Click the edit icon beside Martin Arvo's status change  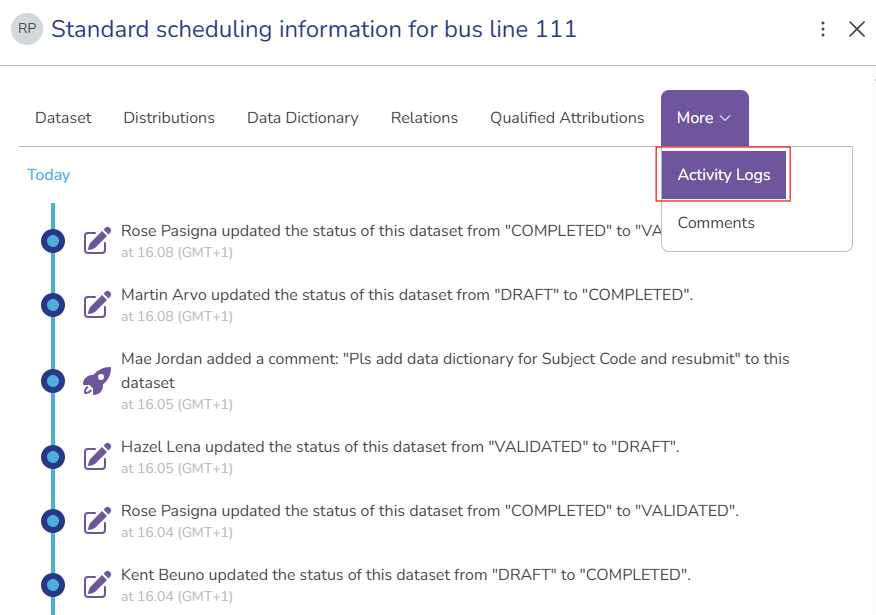click(96, 304)
